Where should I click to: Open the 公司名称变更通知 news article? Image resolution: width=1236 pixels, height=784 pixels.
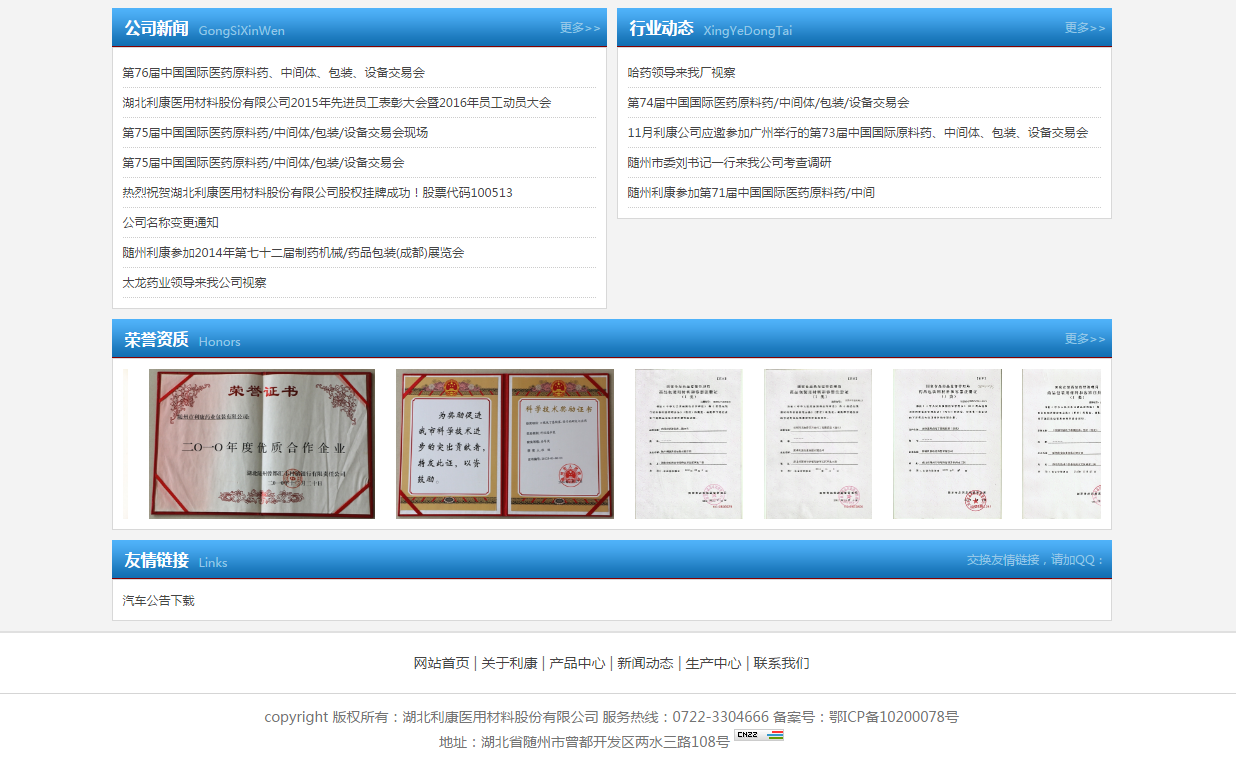170,223
